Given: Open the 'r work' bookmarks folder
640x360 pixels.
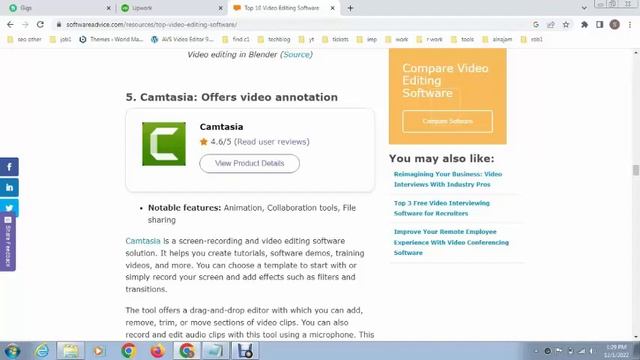Looking at the screenshot, I should (x=429, y=39).
